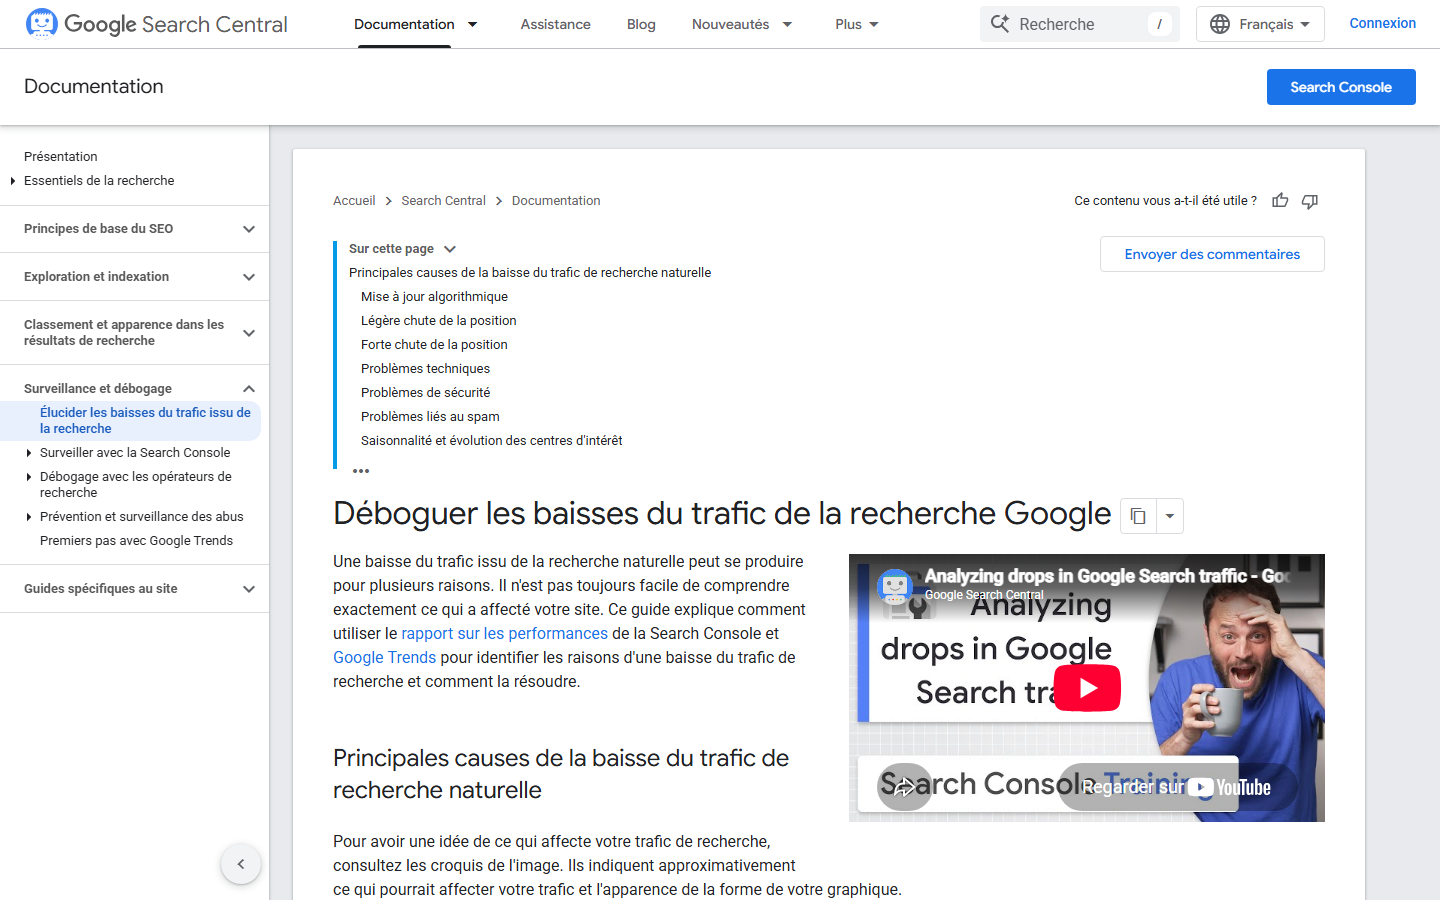Go to Problèmes liés au spam
Viewport: 1440px width, 900px height.
coord(430,417)
